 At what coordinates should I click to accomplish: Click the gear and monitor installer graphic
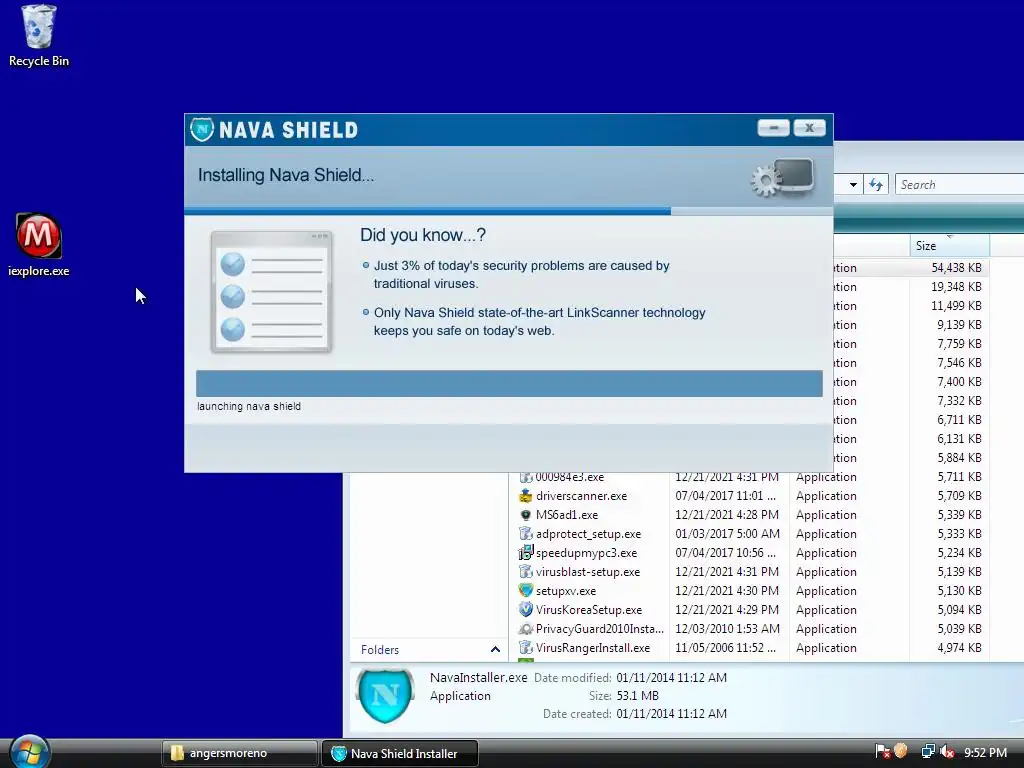pos(782,177)
